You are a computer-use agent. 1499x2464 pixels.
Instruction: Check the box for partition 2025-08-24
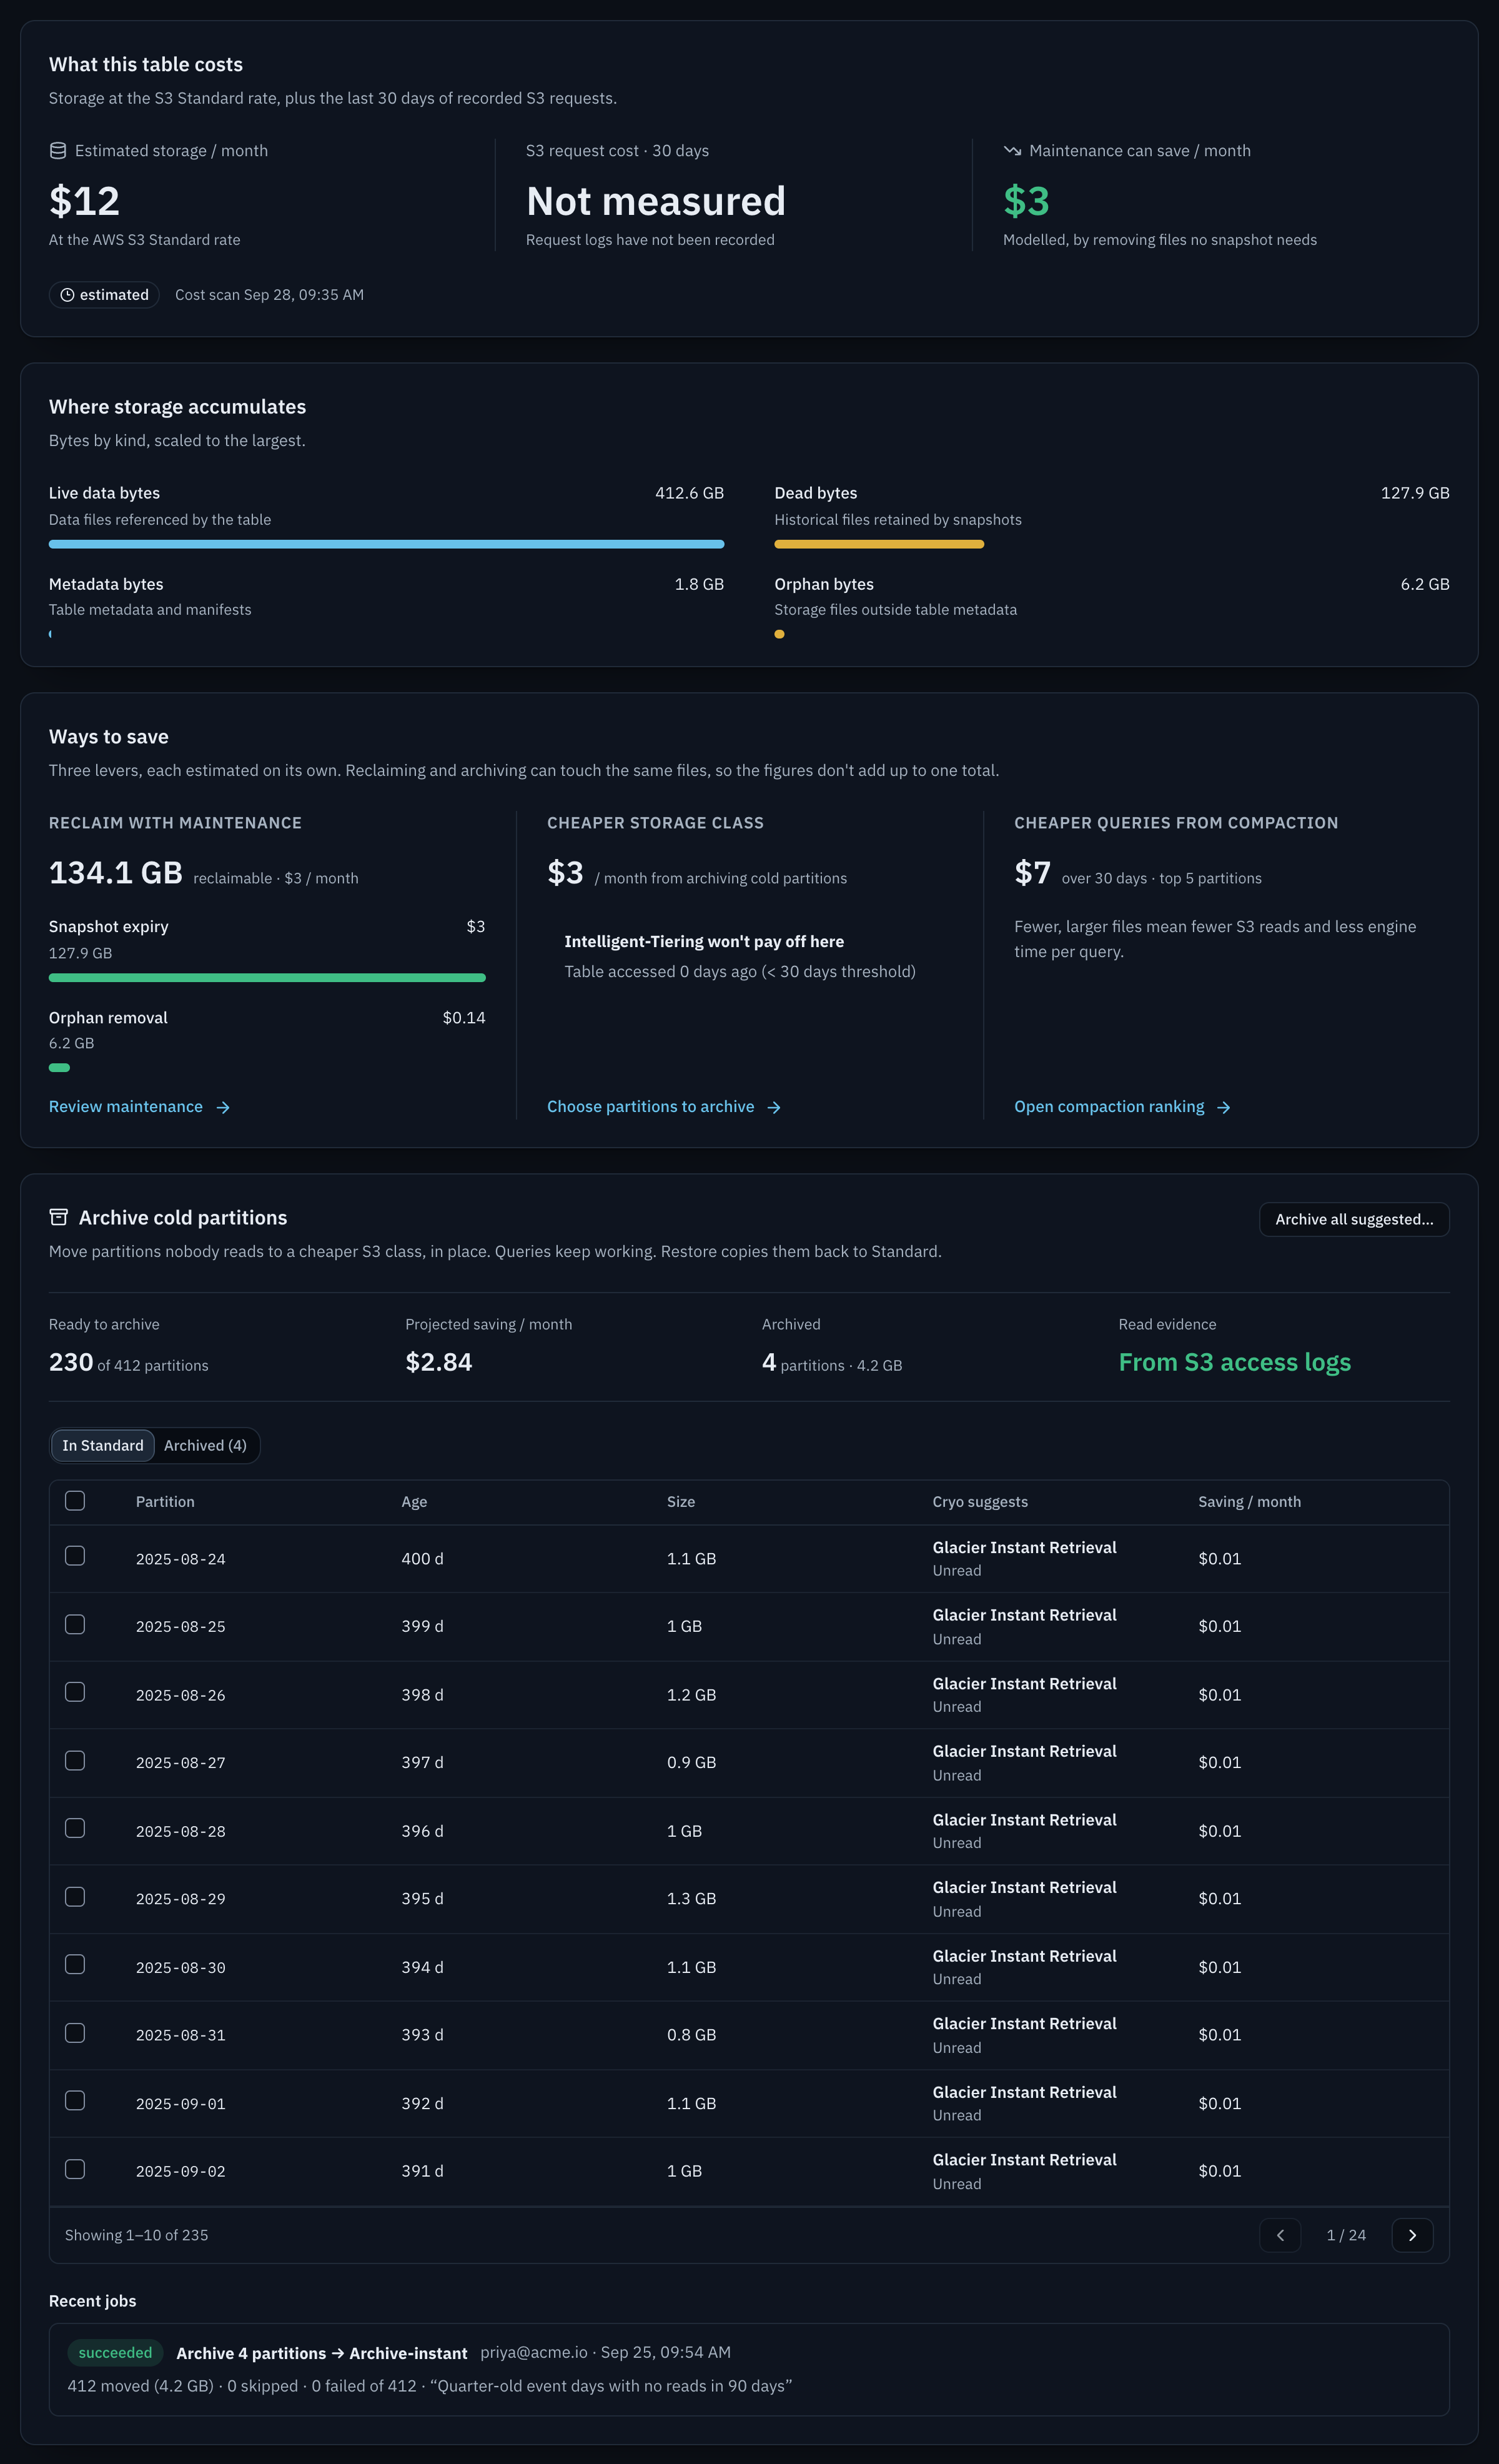pyautogui.click(x=75, y=1556)
